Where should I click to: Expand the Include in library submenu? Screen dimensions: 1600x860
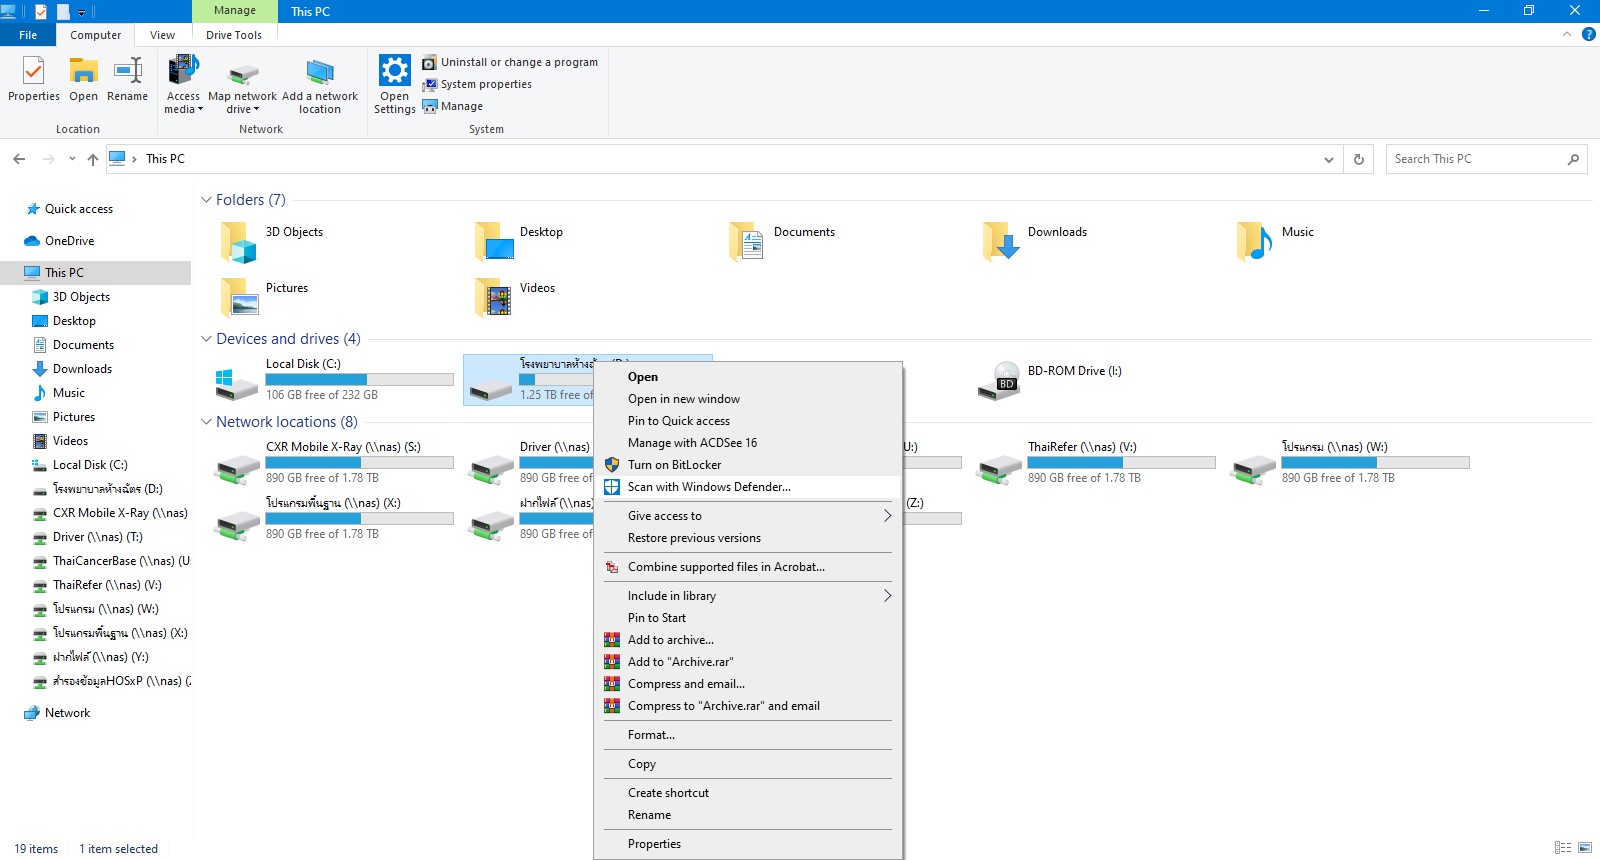click(748, 596)
